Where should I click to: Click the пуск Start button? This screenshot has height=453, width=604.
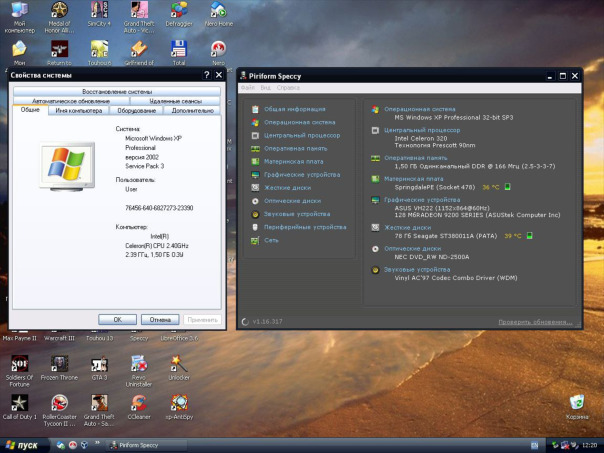coord(23,445)
